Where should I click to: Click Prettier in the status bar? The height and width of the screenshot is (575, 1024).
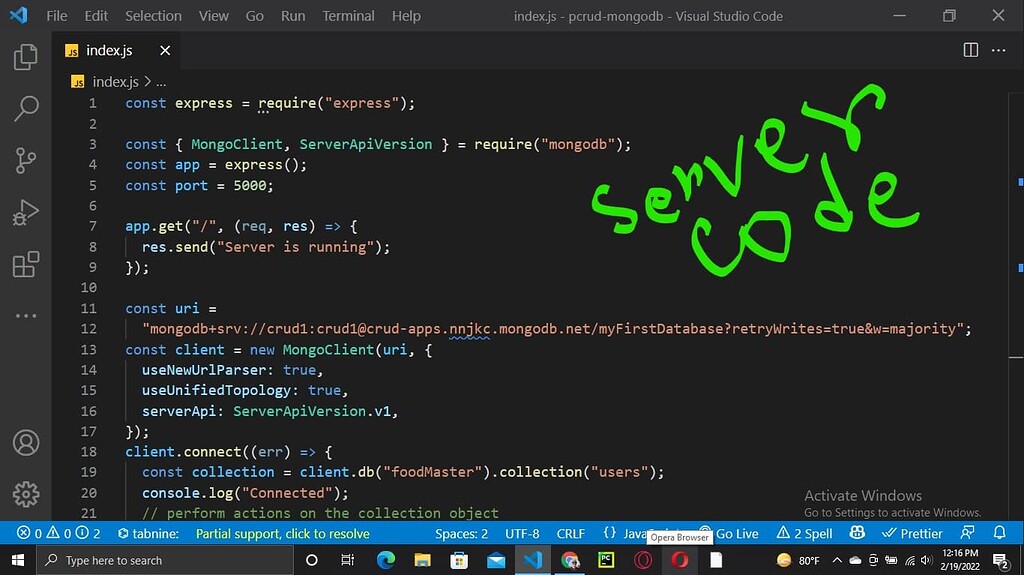(911, 534)
